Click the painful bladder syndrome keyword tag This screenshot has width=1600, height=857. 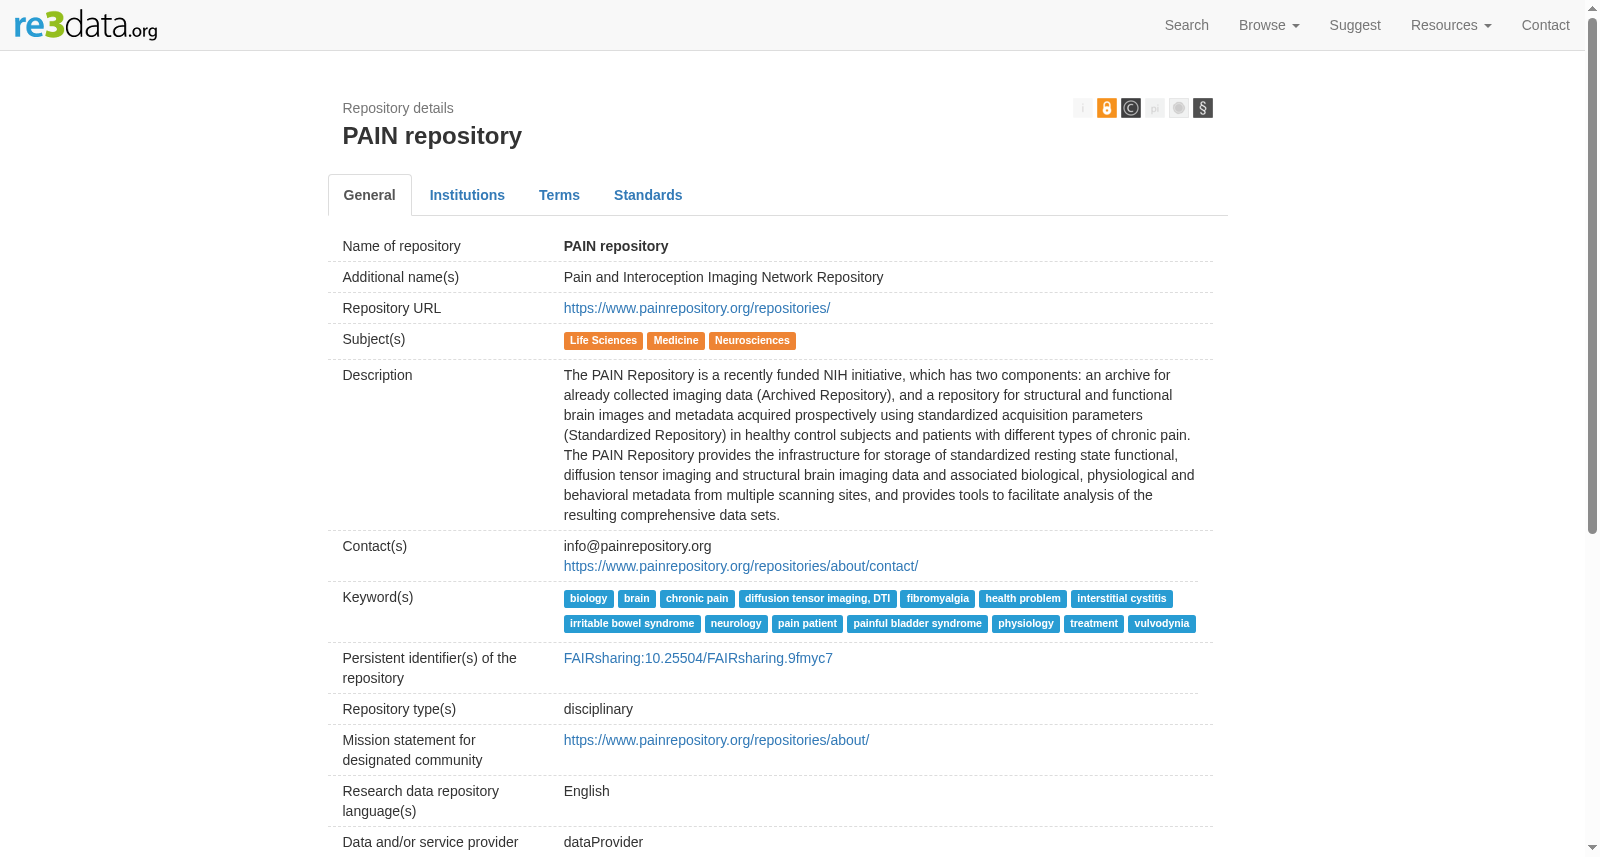(x=917, y=624)
